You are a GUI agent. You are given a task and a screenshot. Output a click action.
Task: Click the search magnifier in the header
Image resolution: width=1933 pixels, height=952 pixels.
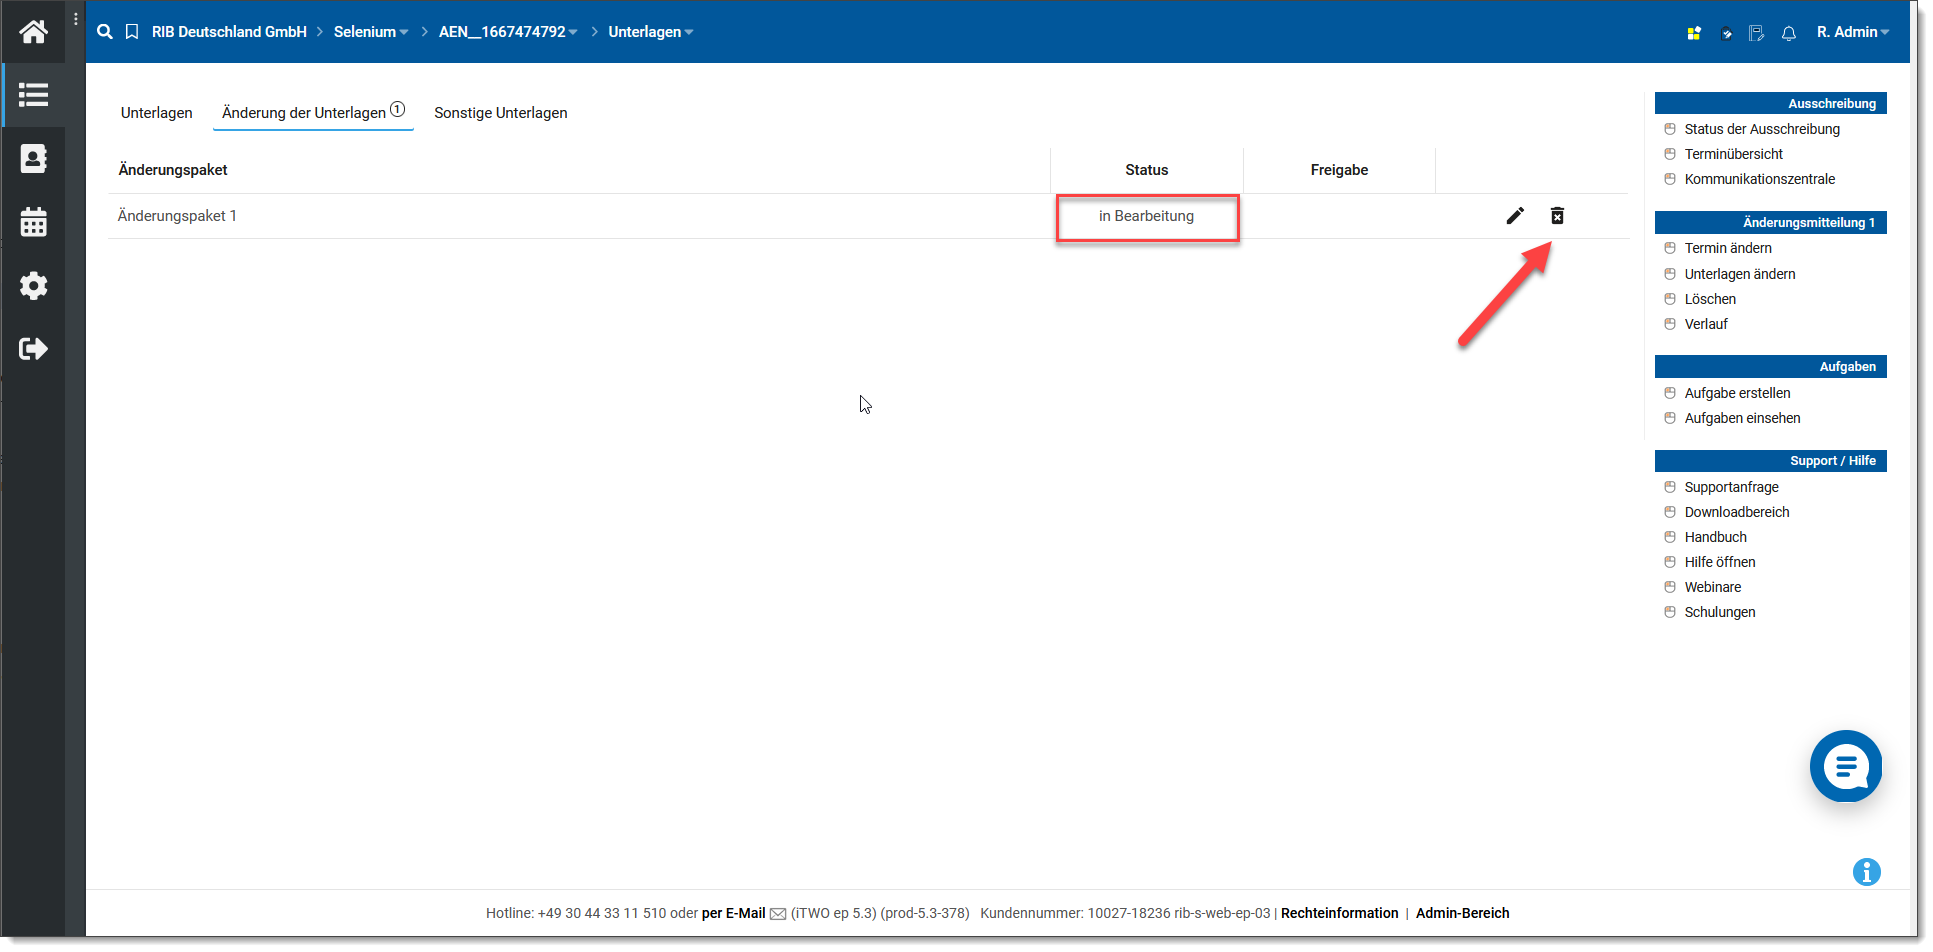(x=105, y=32)
